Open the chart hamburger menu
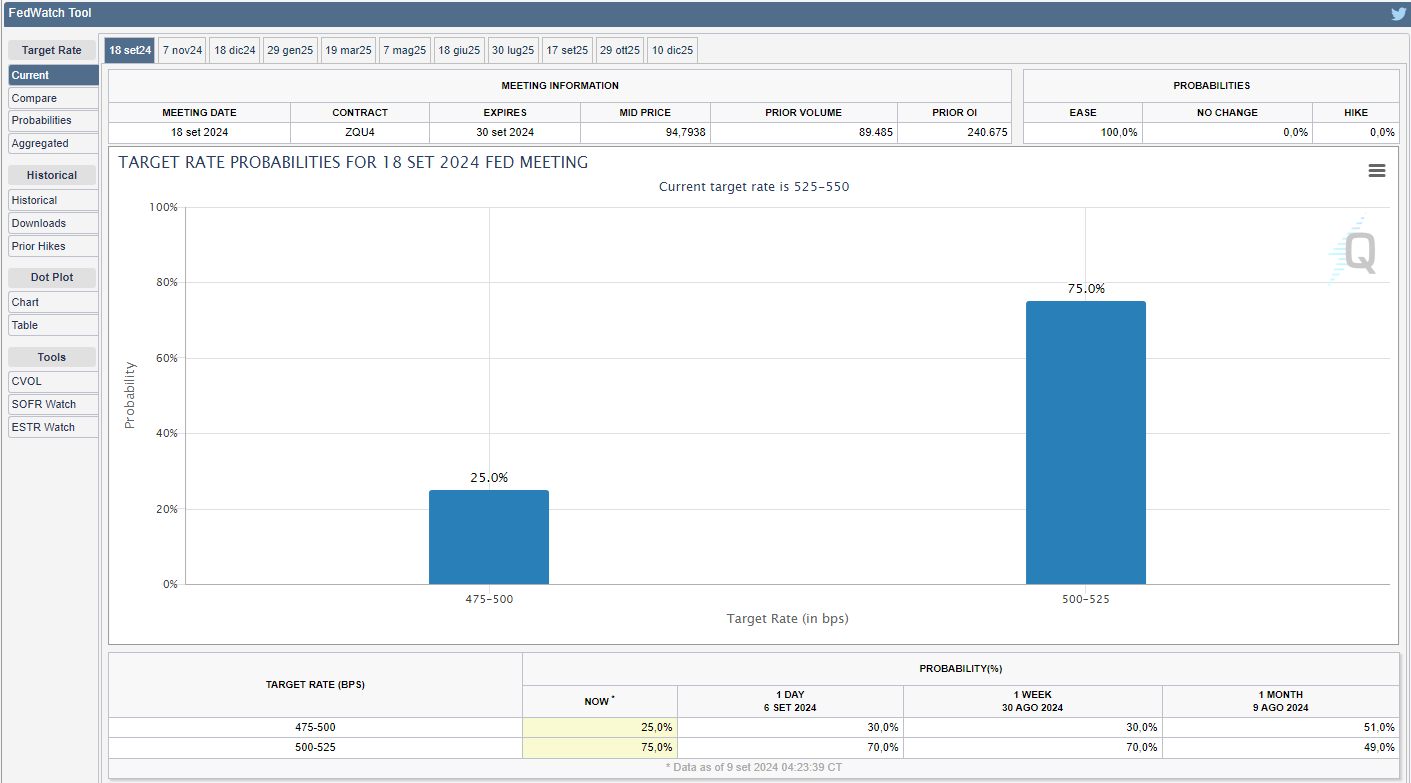Screen dimensions: 1411x783 point(1376,171)
